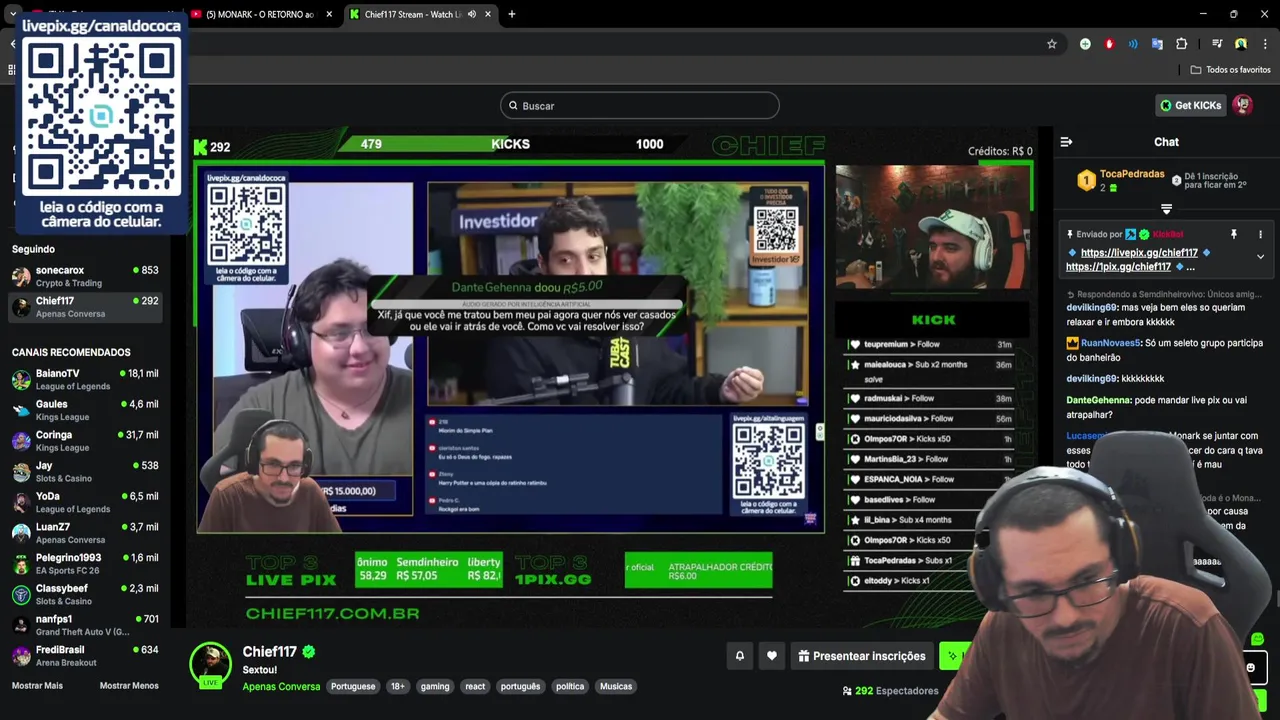Viewport: 1280px width, 720px height.
Task: Open the red hand blocker extension
Action: [1109, 44]
